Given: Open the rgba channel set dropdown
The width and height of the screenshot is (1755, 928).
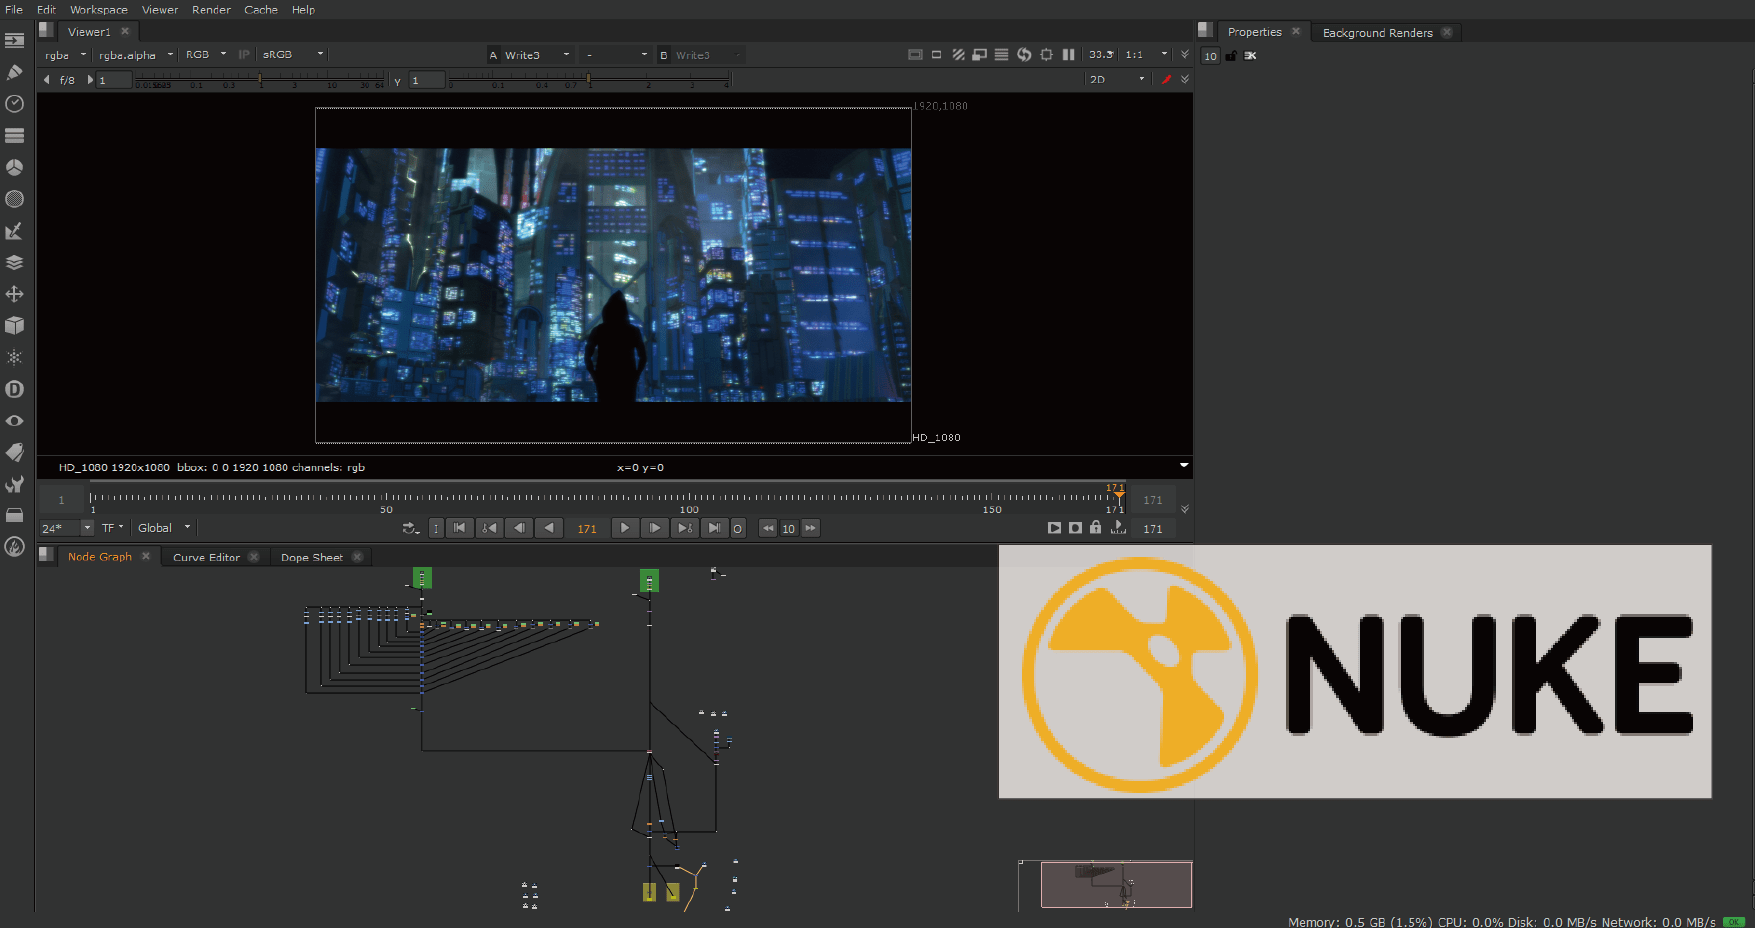Looking at the screenshot, I should (x=66, y=55).
